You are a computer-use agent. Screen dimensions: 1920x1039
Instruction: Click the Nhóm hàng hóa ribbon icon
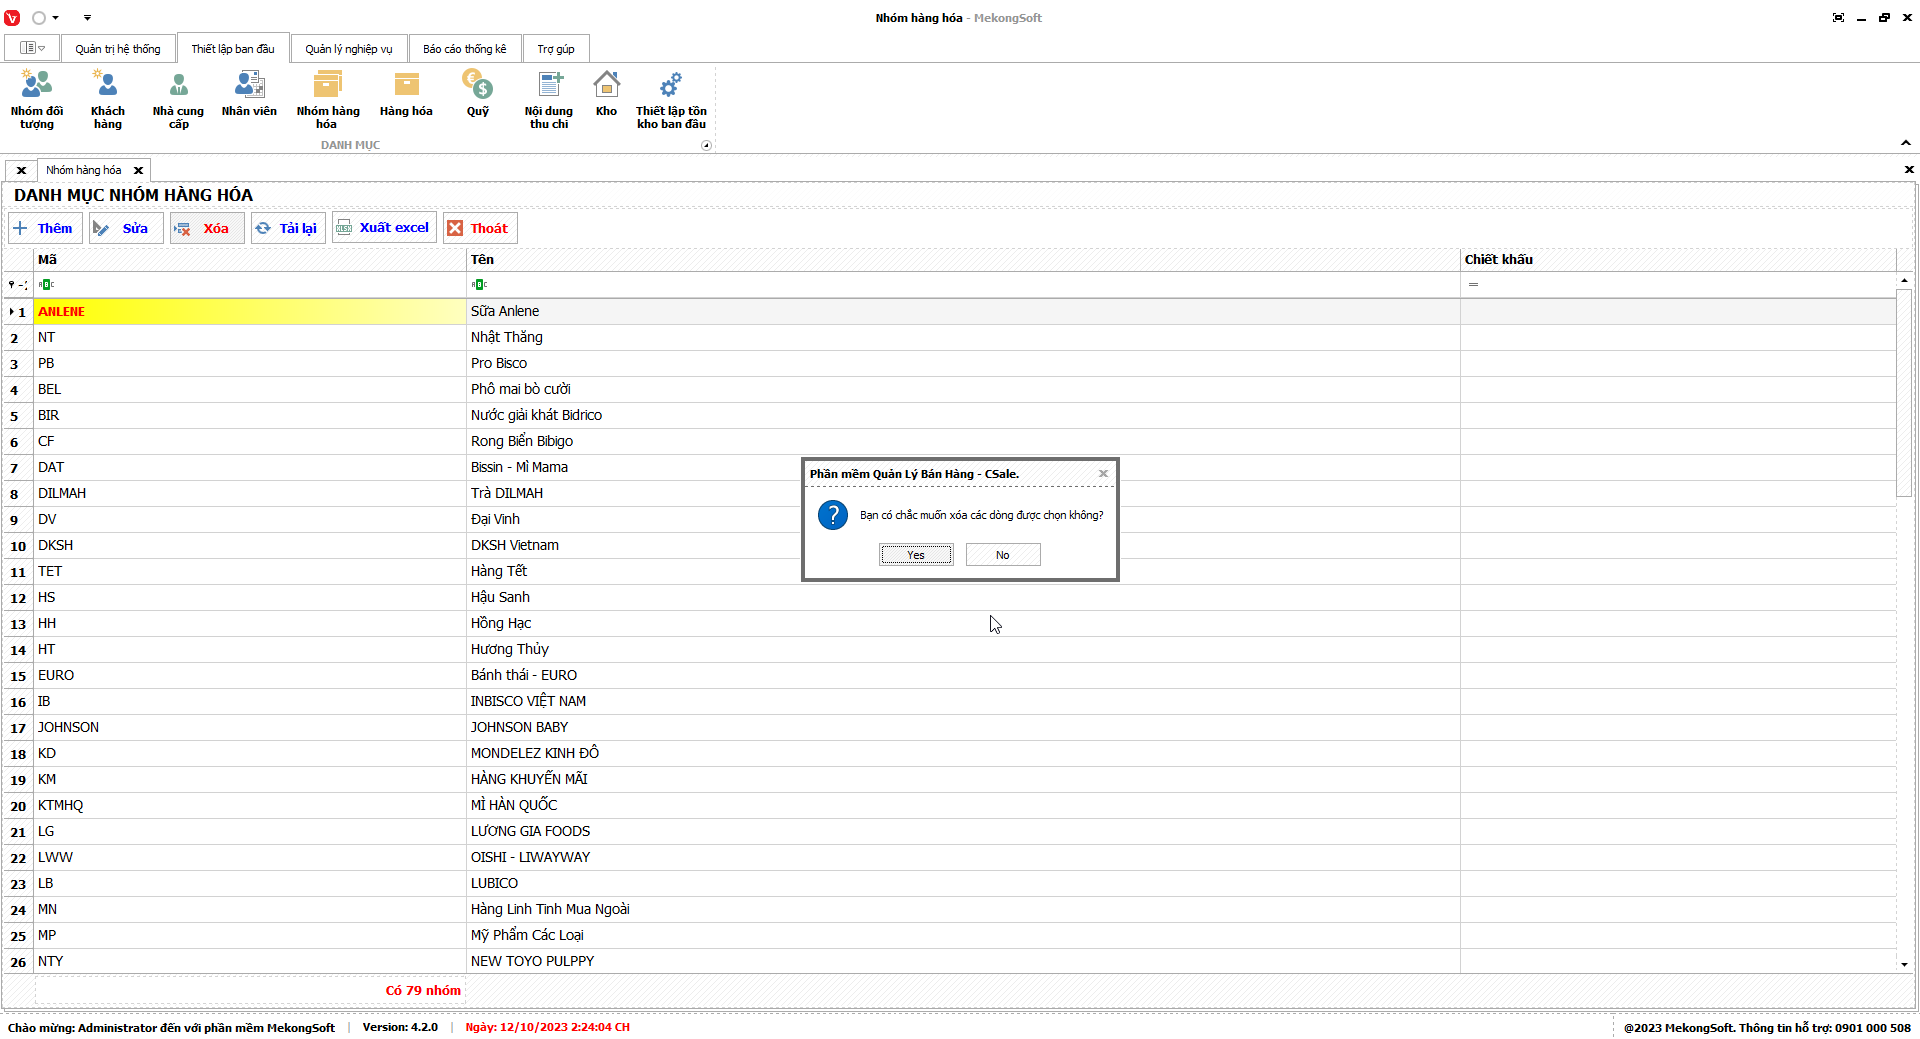coord(328,99)
